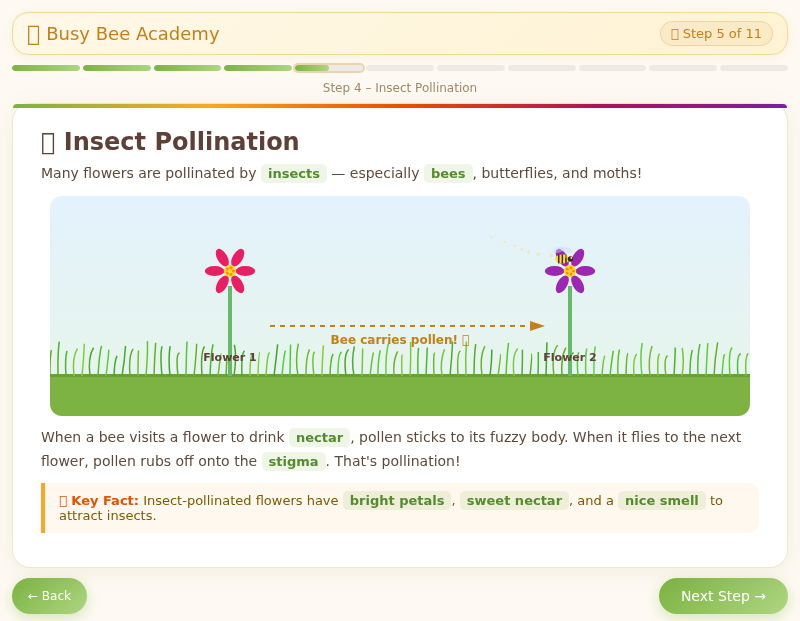Screen dimensions: 800x621
Task: Click the fifth progress bar segment
Action: pos(328,68)
